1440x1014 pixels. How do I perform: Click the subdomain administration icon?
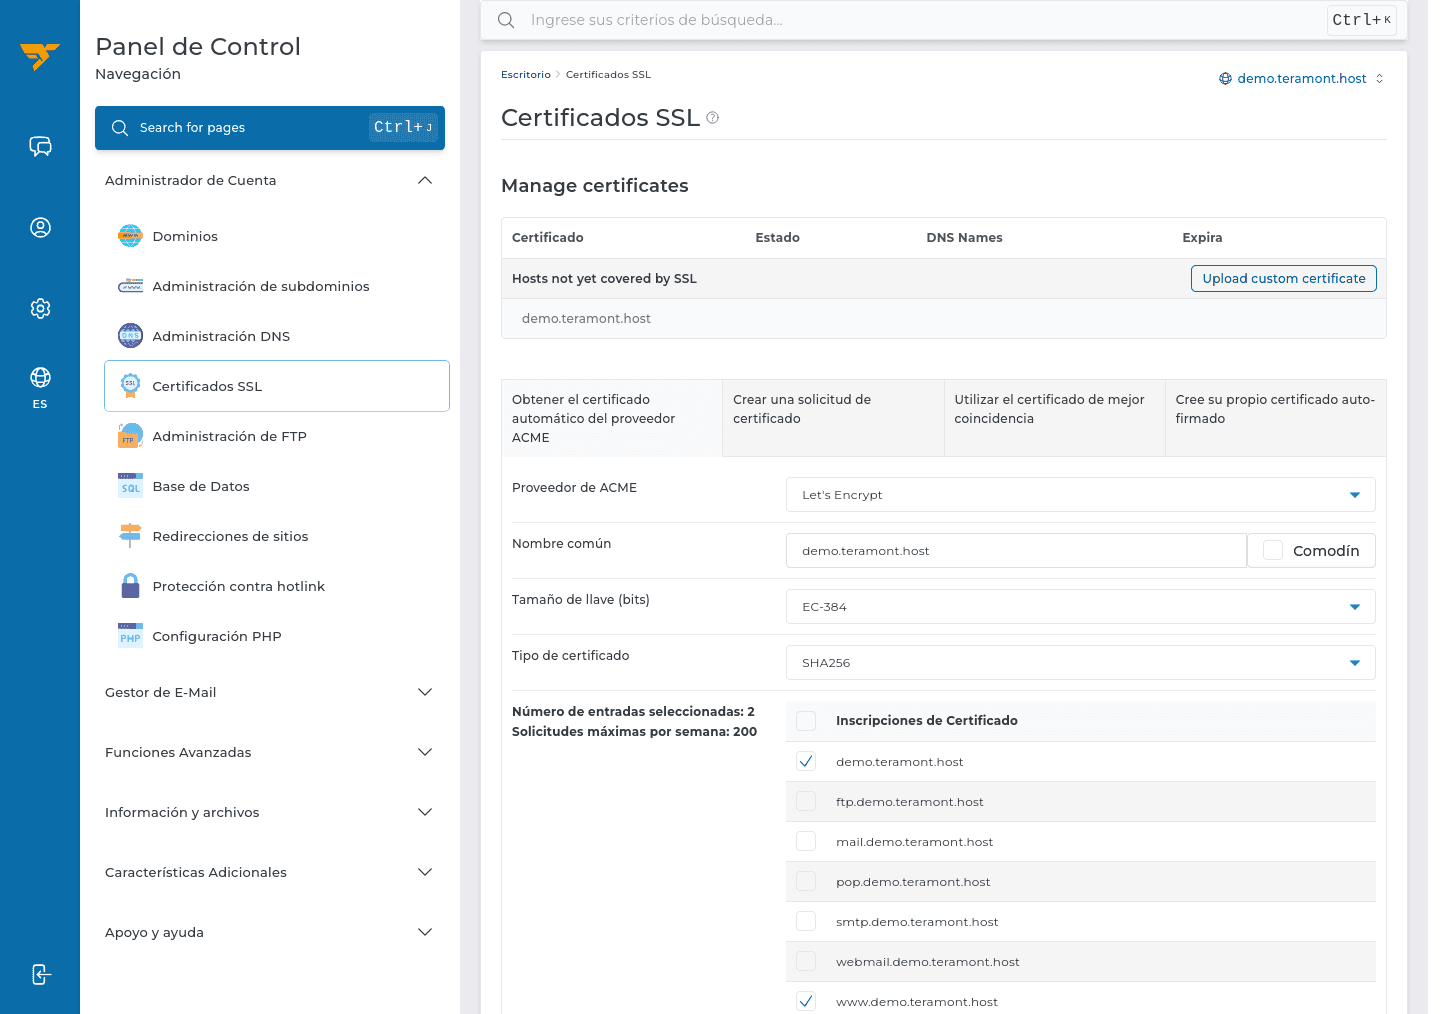click(x=131, y=286)
